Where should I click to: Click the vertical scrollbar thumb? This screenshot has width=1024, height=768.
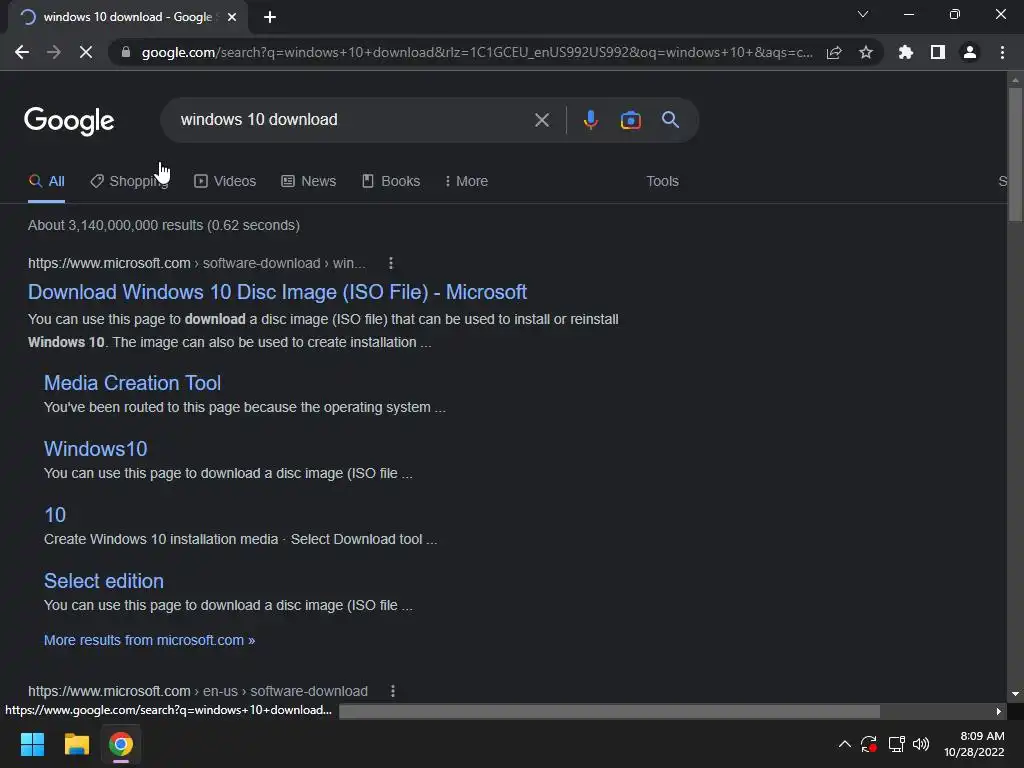[1015, 154]
